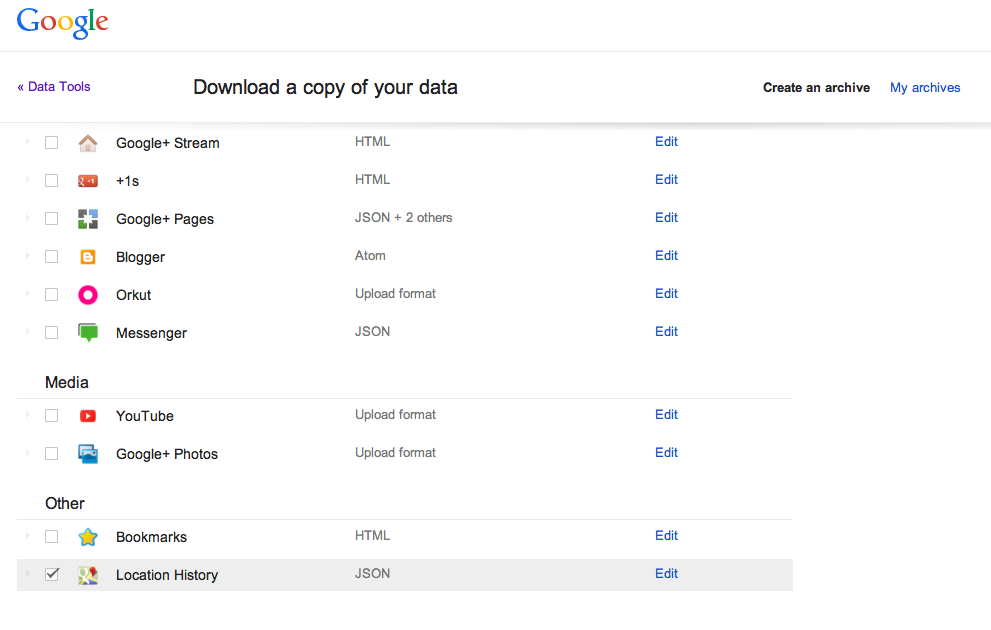Click the +1s service label
This screenshot has height=630, width=991.
[x=127, y=181]
